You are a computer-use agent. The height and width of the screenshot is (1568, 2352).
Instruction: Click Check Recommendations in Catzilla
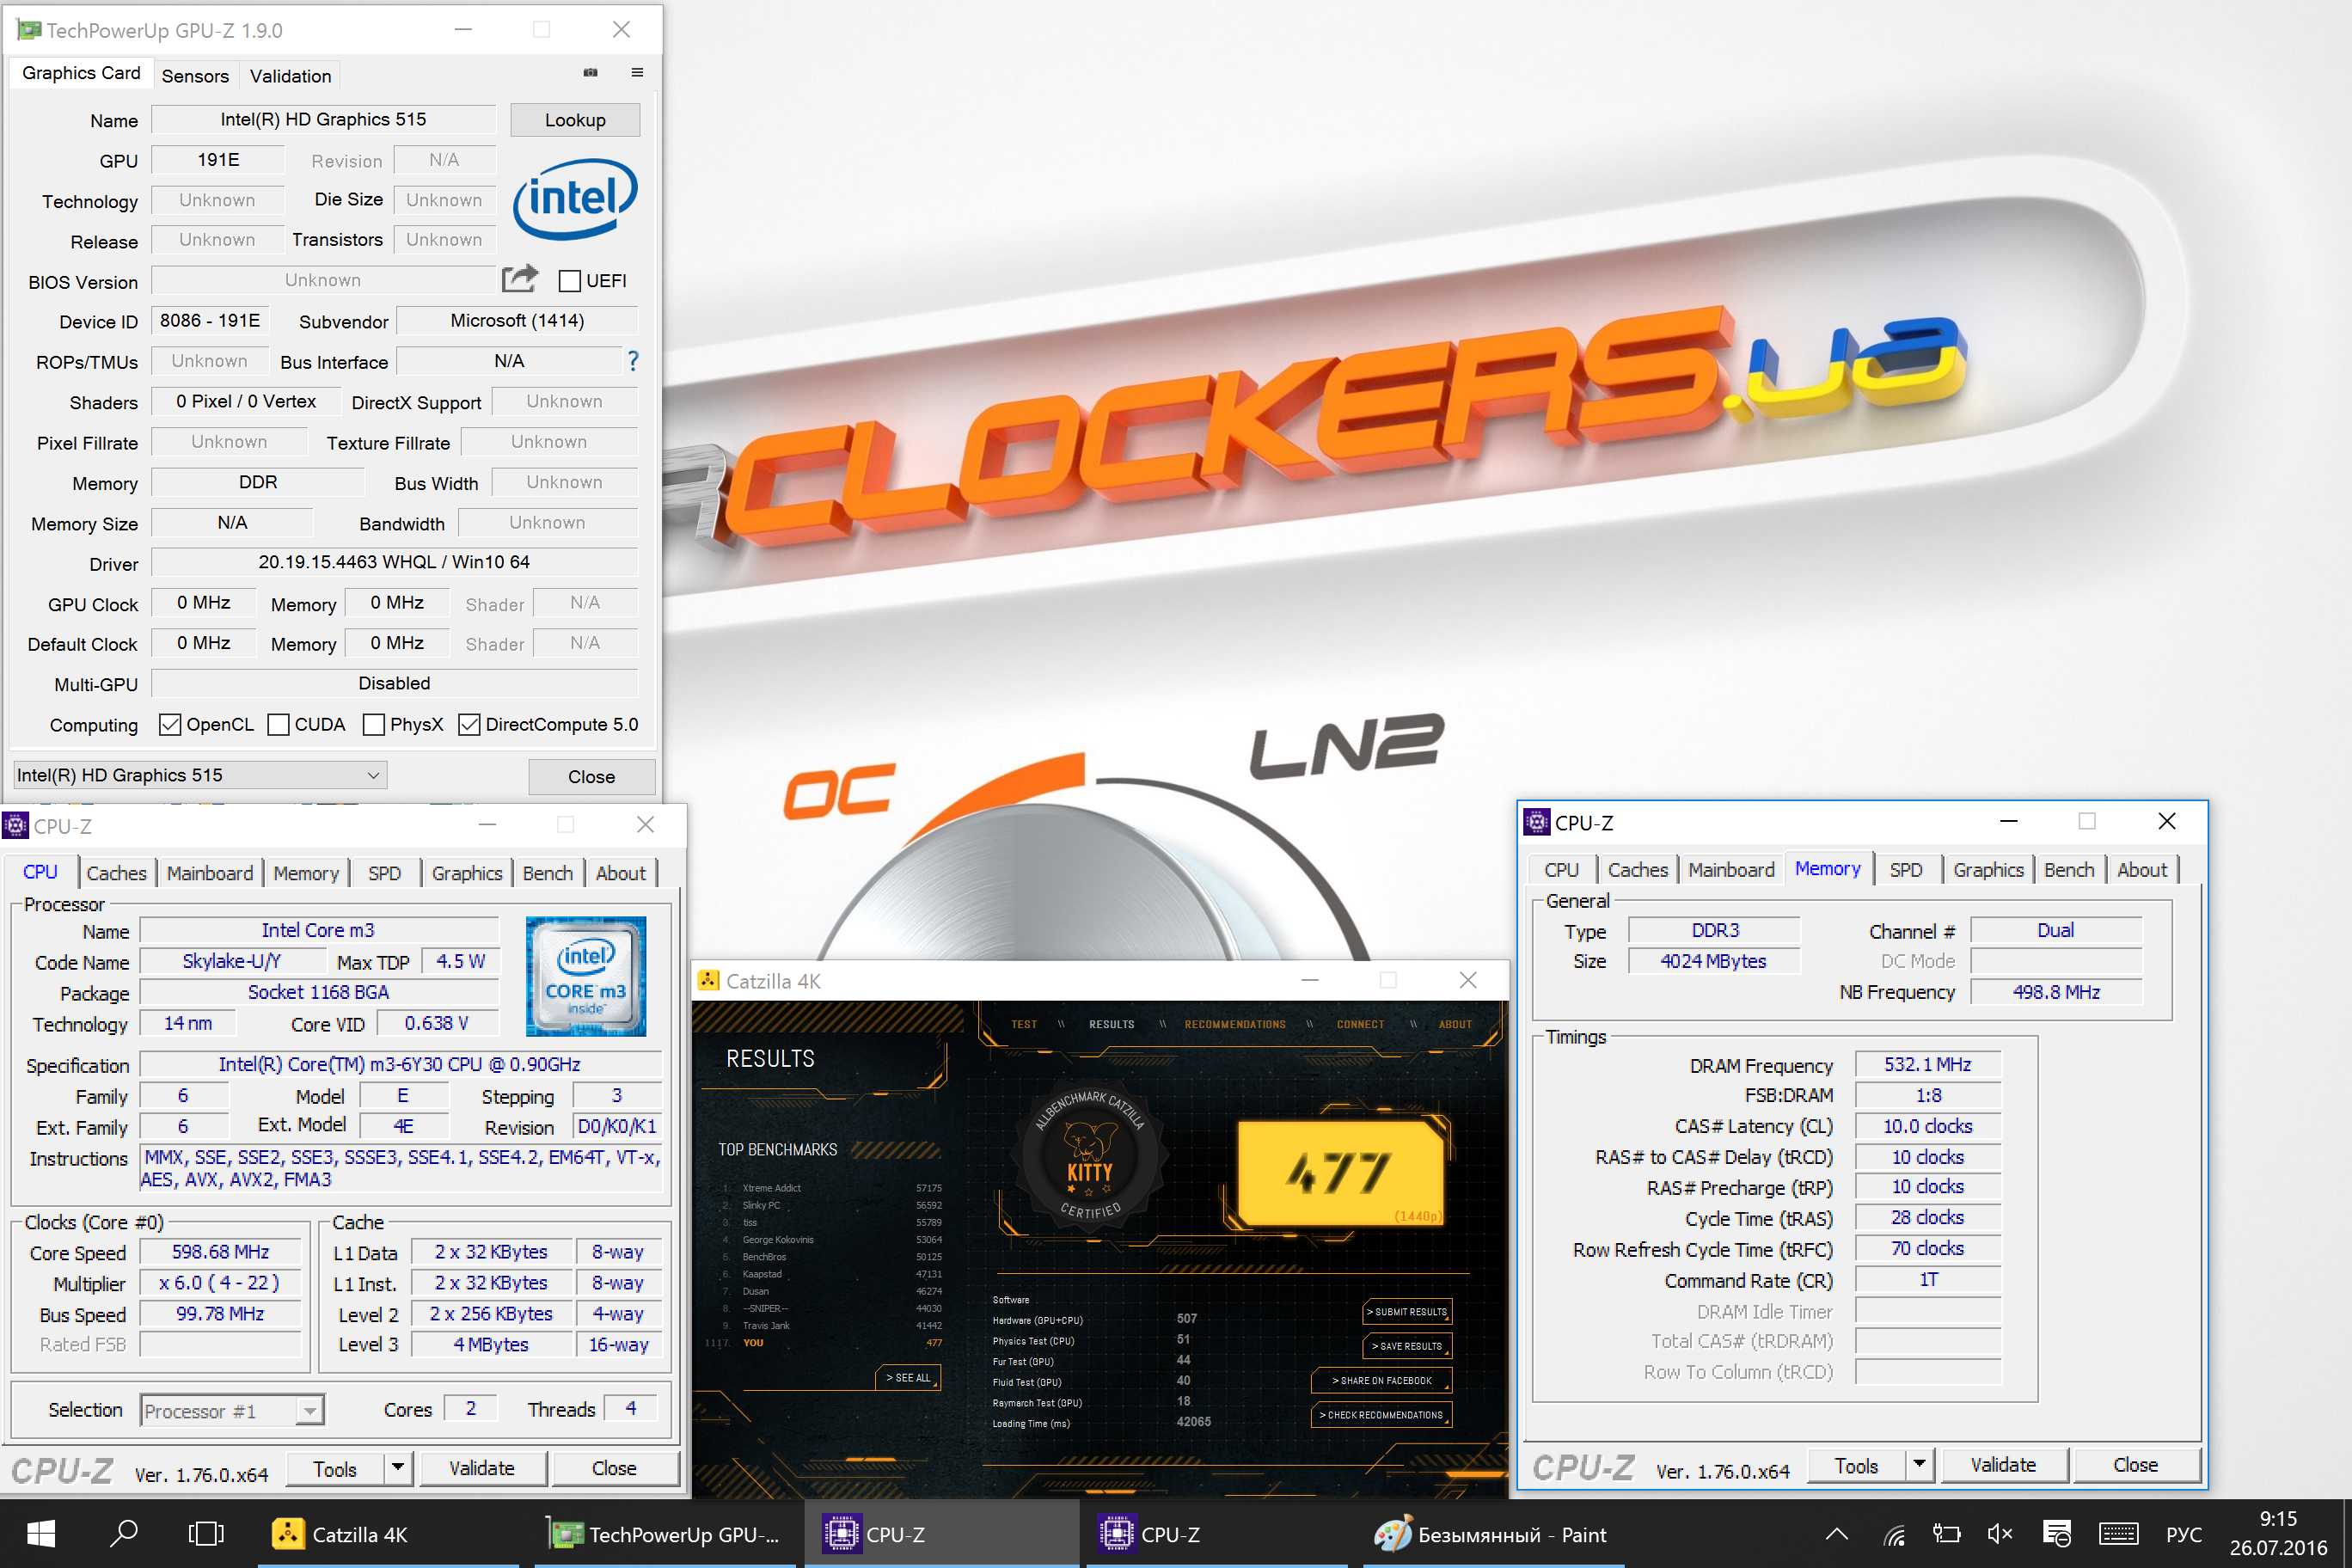pyautogui.click(x=1381, y=1415)
